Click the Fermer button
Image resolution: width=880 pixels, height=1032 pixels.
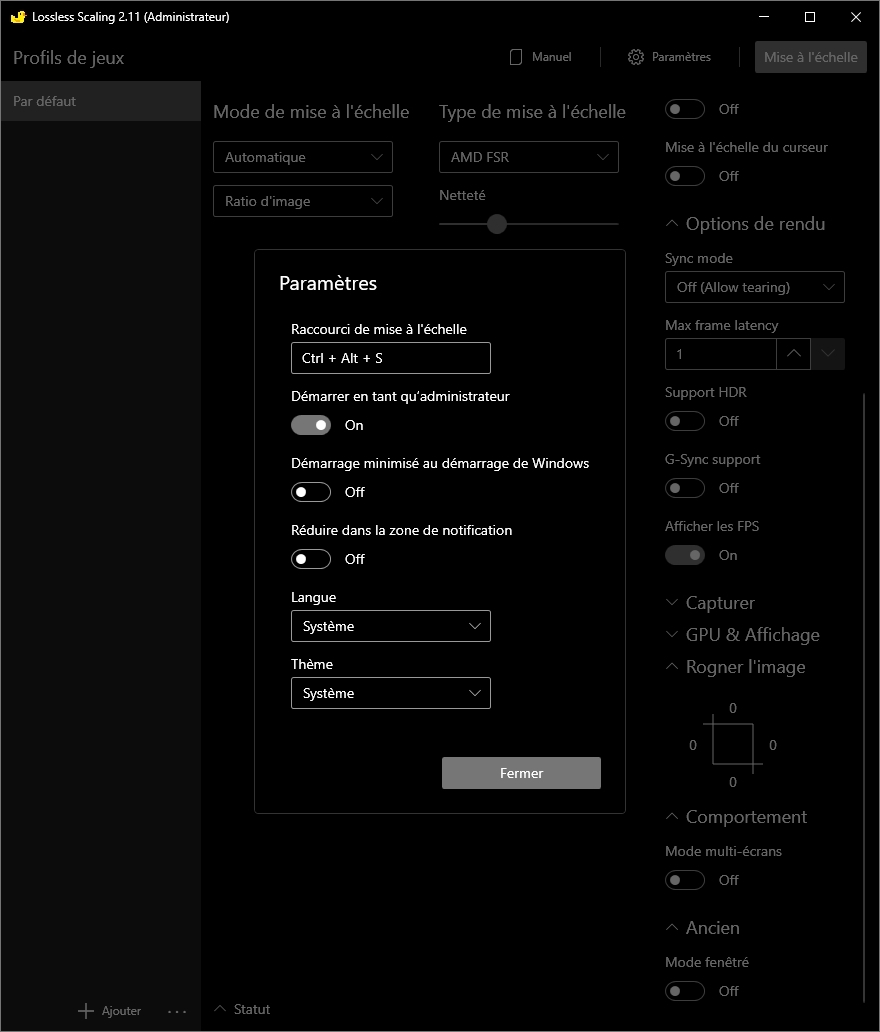(x=521, y=773)
